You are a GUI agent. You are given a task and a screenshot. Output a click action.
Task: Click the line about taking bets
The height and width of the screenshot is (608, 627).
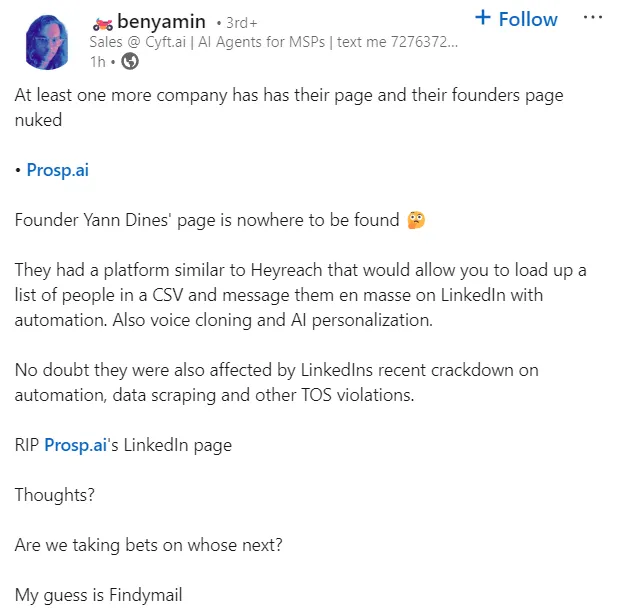click(x=148, y=545)
